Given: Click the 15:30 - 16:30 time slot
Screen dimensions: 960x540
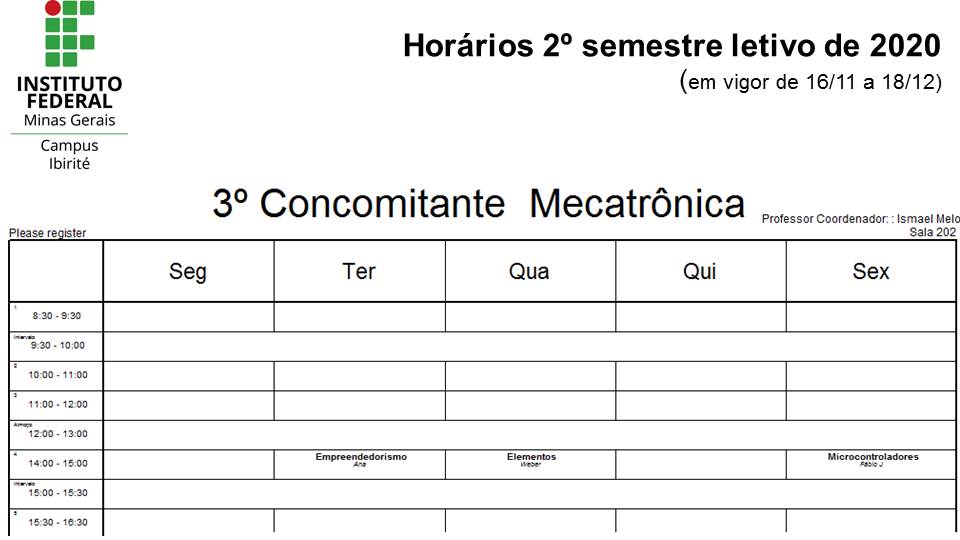Looking at the screenshot, I should pos(57,522).
